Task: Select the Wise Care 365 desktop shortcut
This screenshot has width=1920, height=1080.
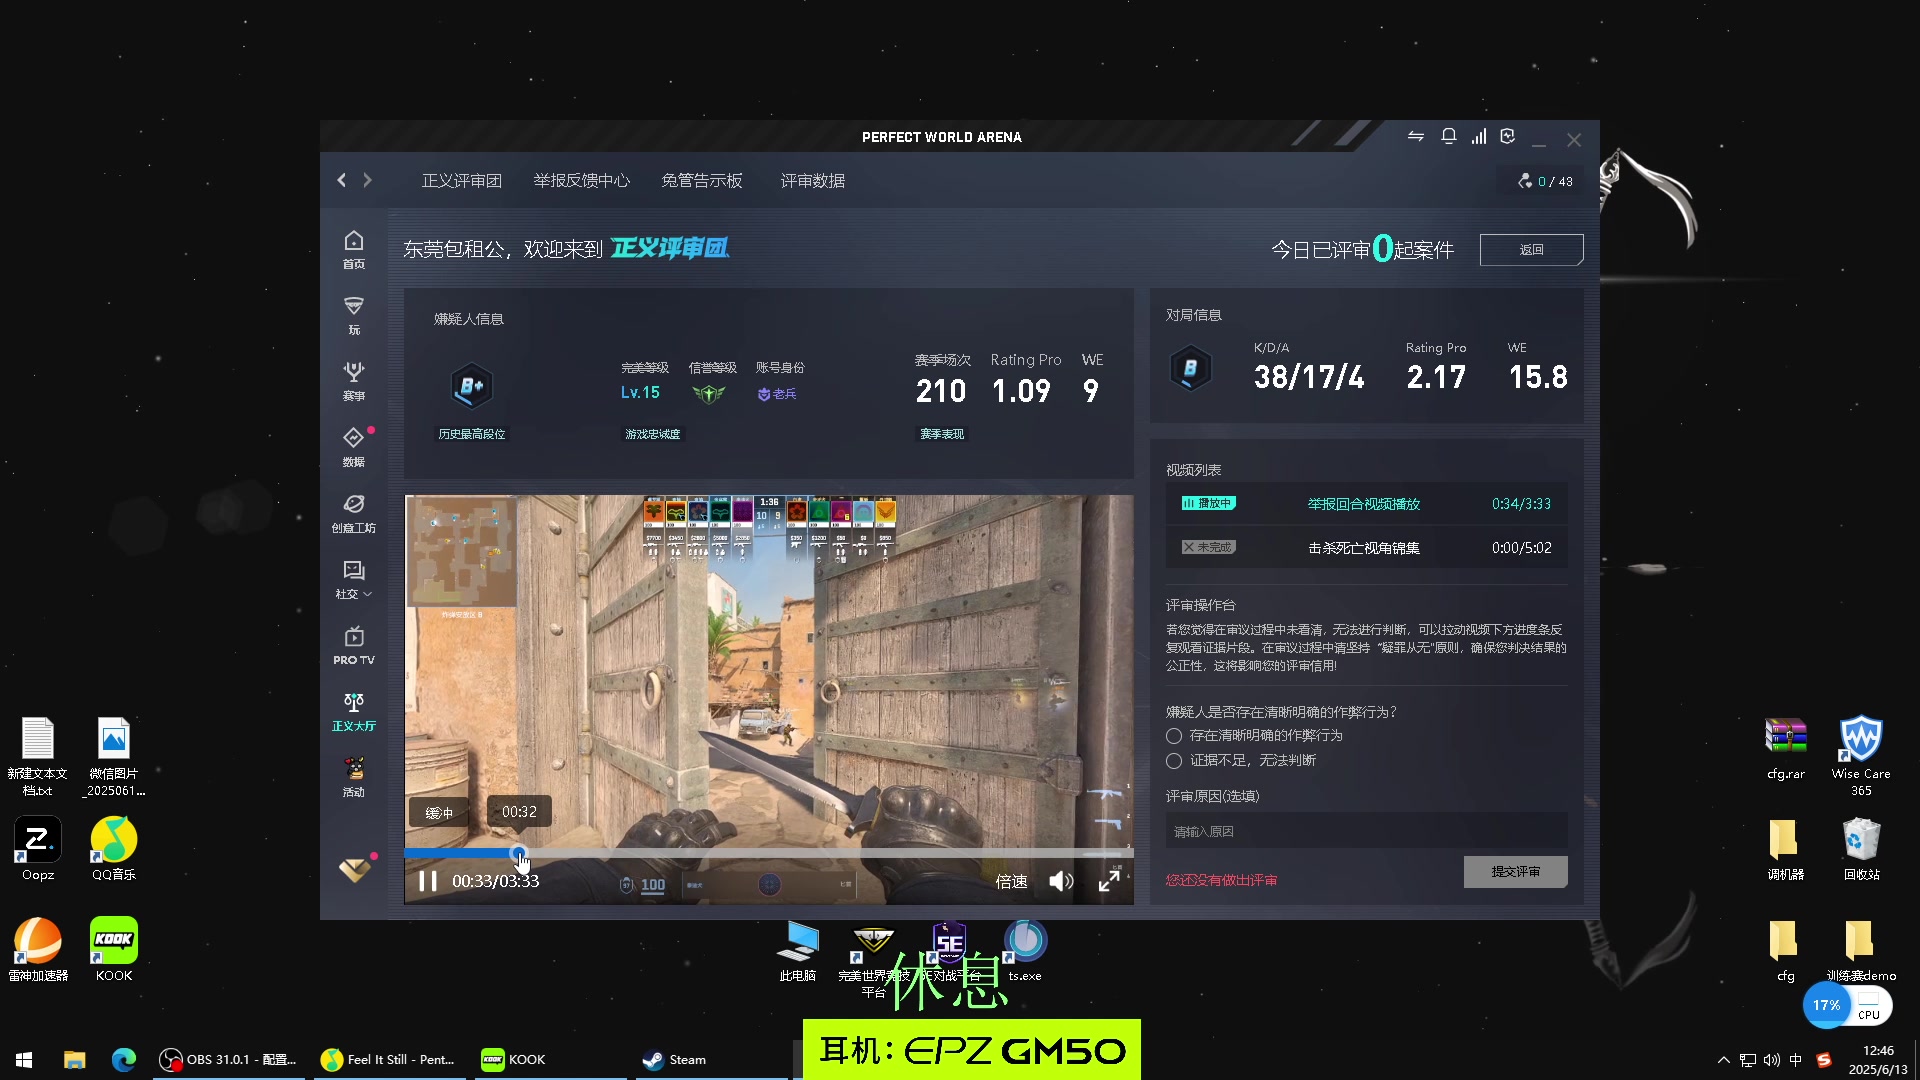Action: [1861, 756]
